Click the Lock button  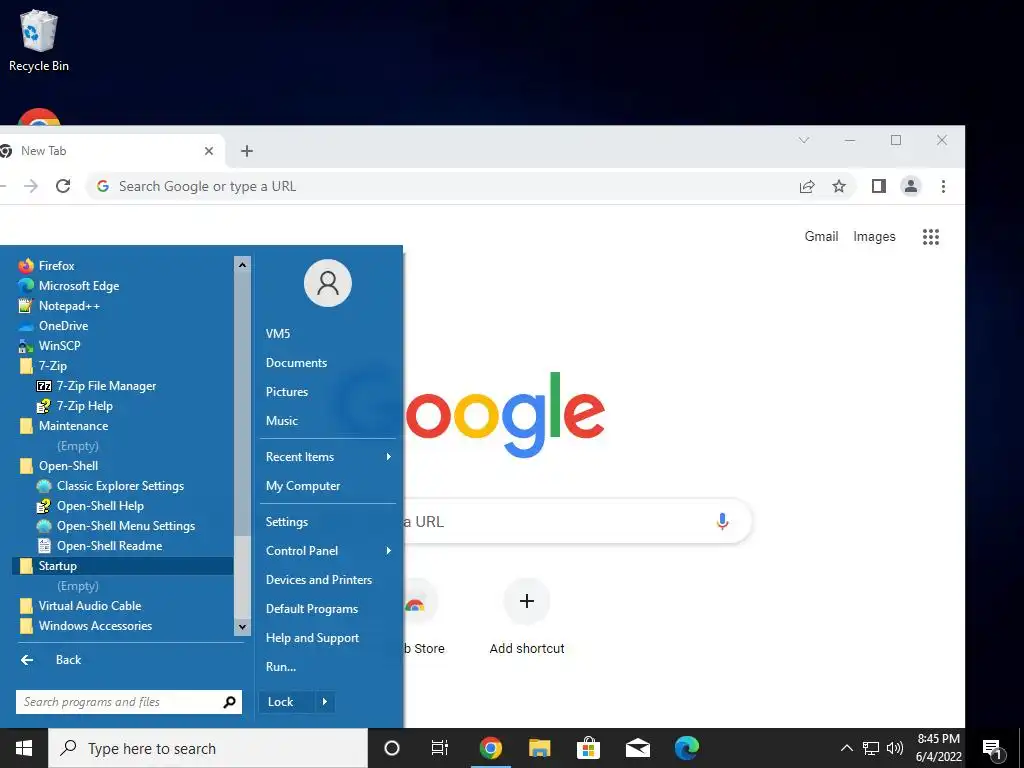[287, 702]
